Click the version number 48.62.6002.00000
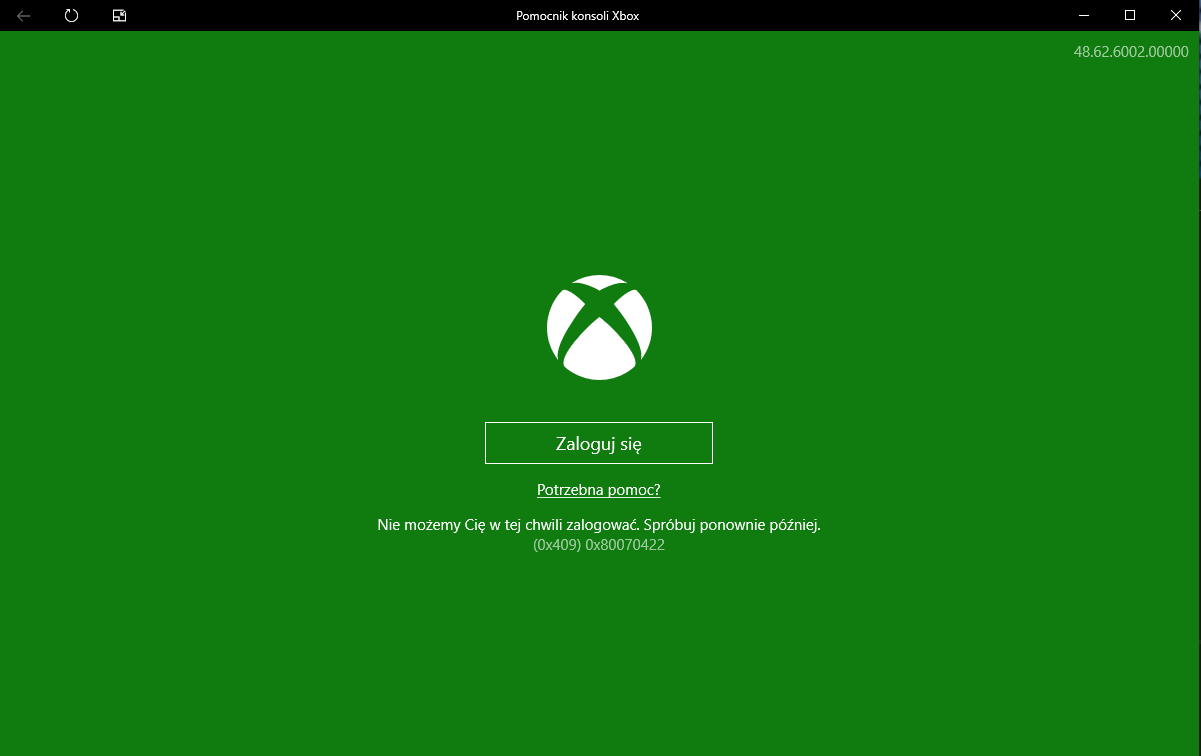Screen dimensions: 1201x756 pyautogui.click(x=1131, y=52)
